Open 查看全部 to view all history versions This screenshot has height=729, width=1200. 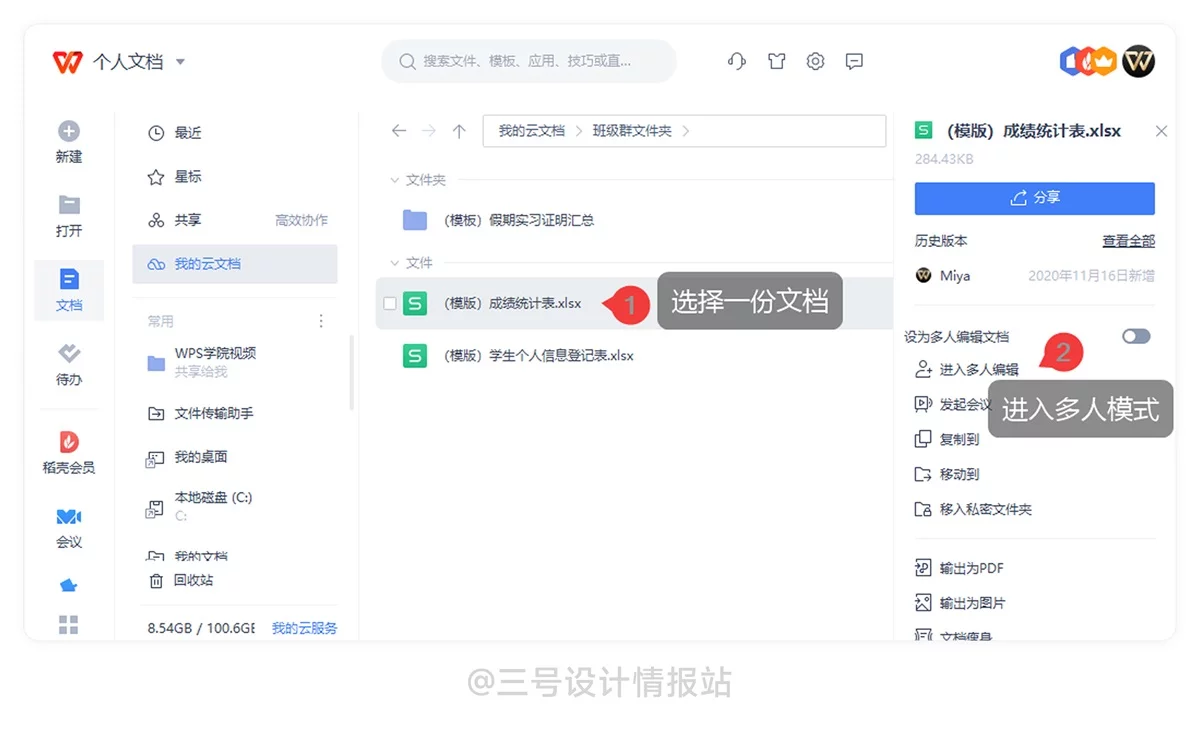coord(1129,240)
